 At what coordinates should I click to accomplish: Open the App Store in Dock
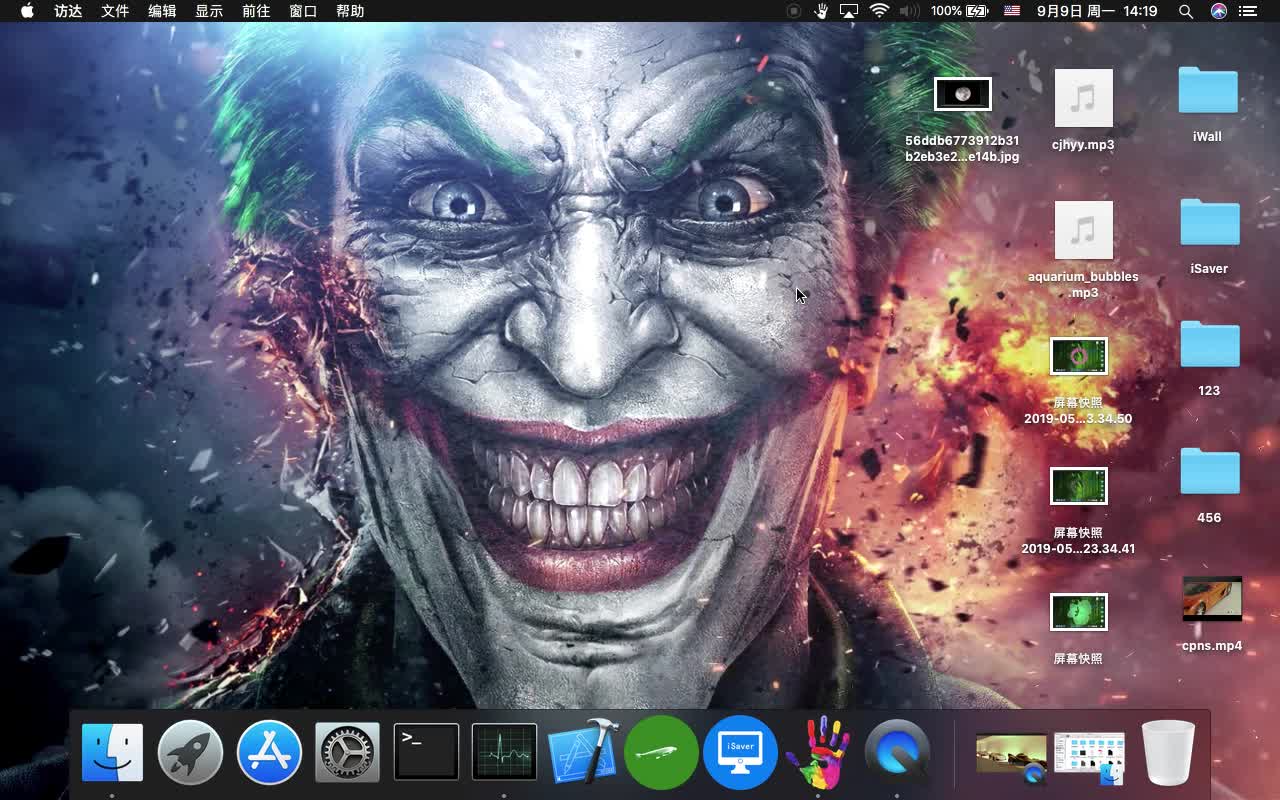click(x=269, y=752)
